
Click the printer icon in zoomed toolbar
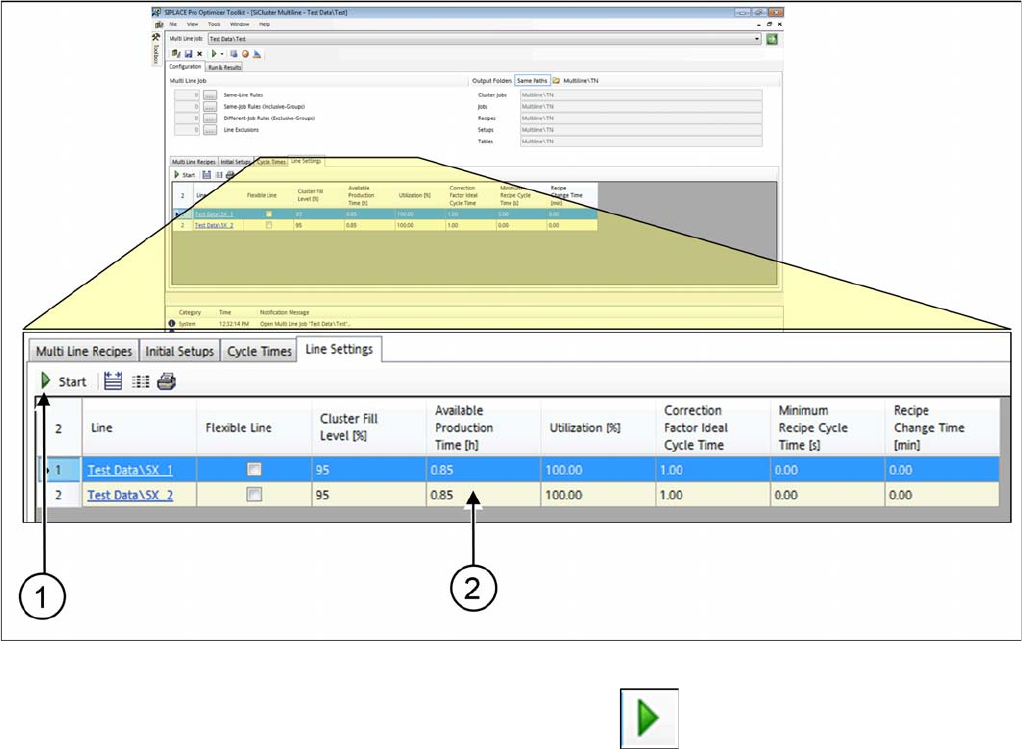point(166,381)
